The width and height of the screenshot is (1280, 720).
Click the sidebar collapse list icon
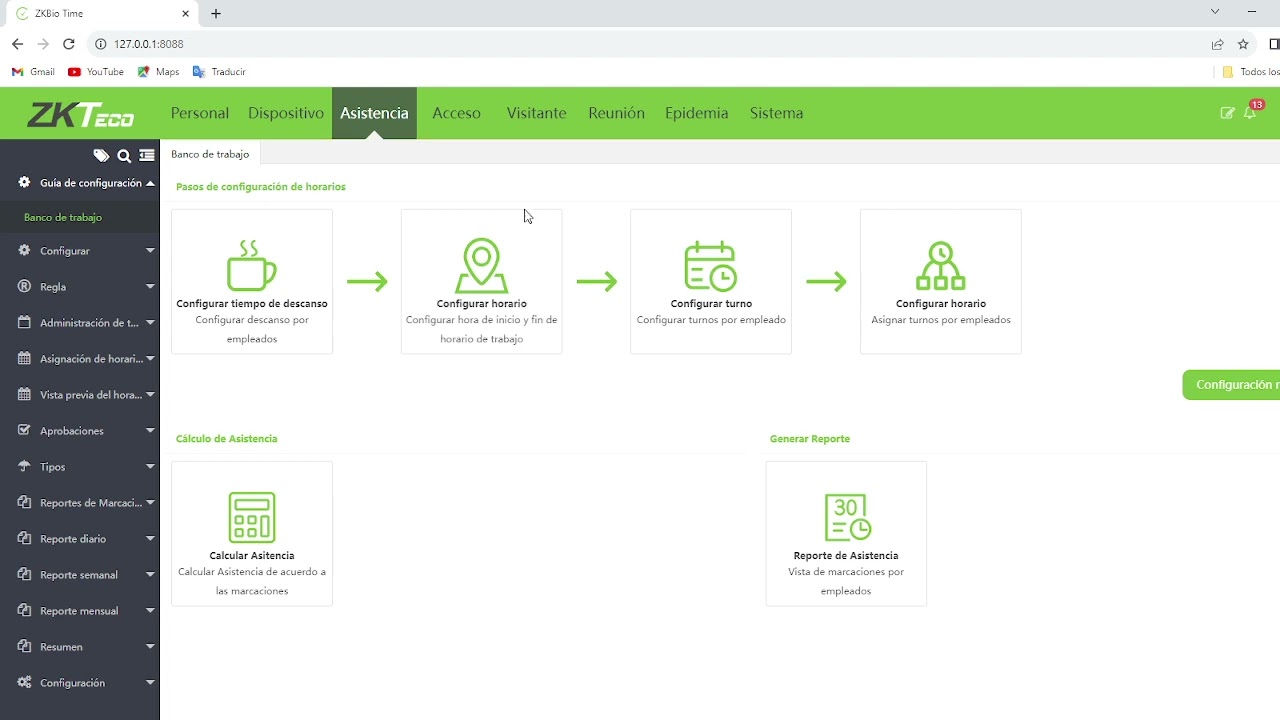(x=147, y=155)
